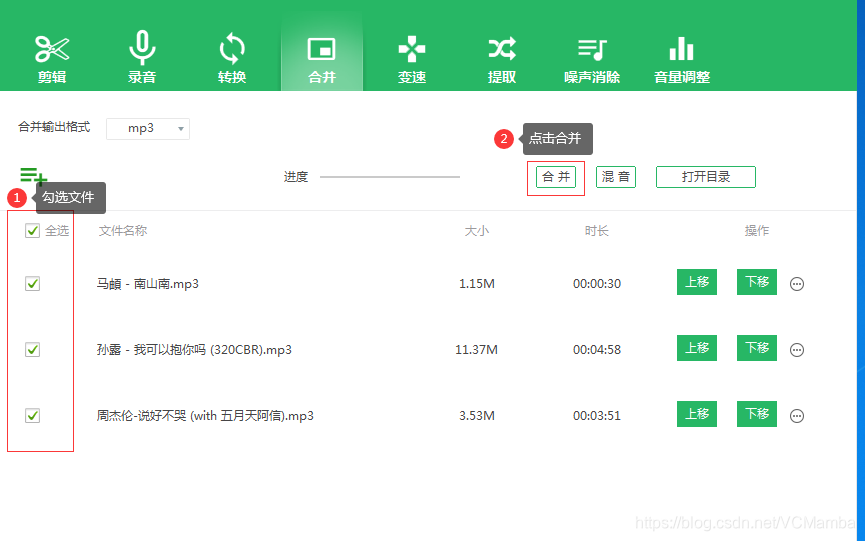Click the 操作 column header

(756, 231)
